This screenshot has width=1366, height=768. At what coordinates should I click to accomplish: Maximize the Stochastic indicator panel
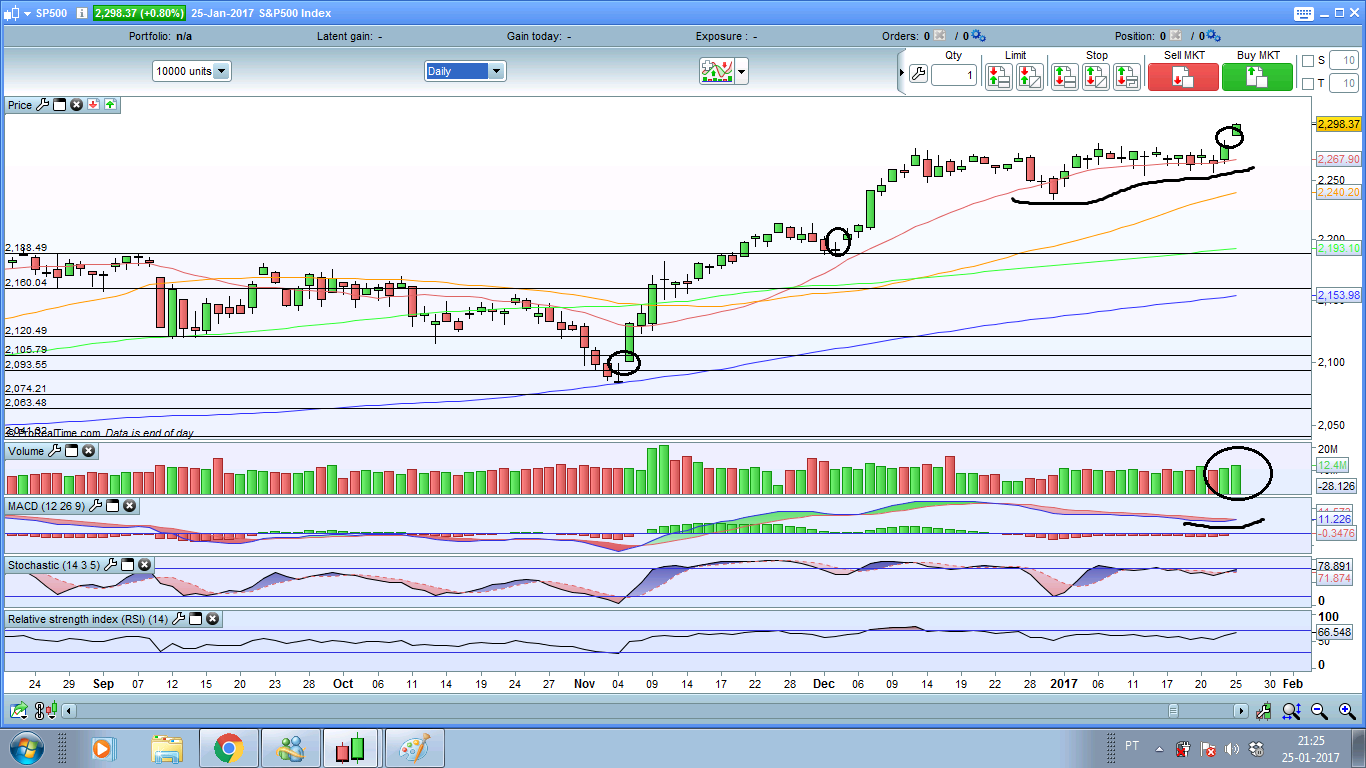click(x=128, y=565)
